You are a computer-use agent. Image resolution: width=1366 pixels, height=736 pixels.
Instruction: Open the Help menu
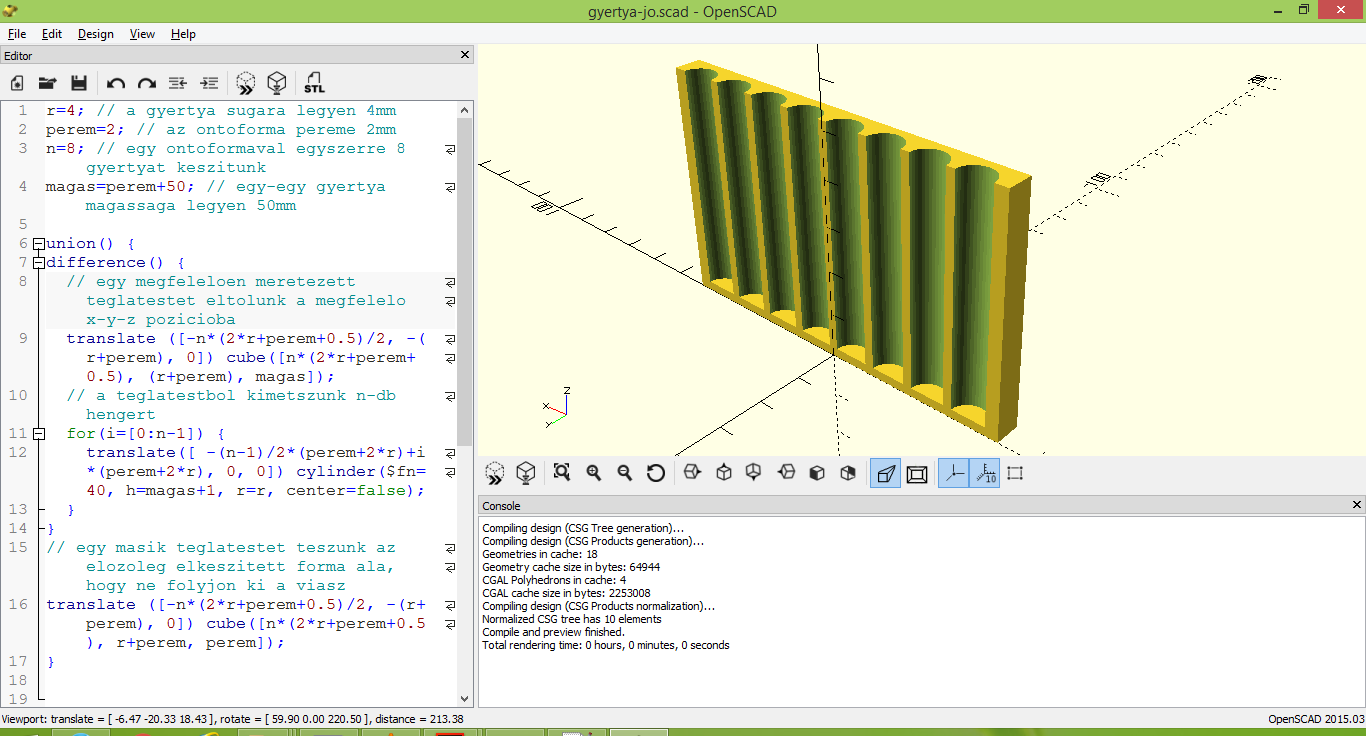point(183,34)
